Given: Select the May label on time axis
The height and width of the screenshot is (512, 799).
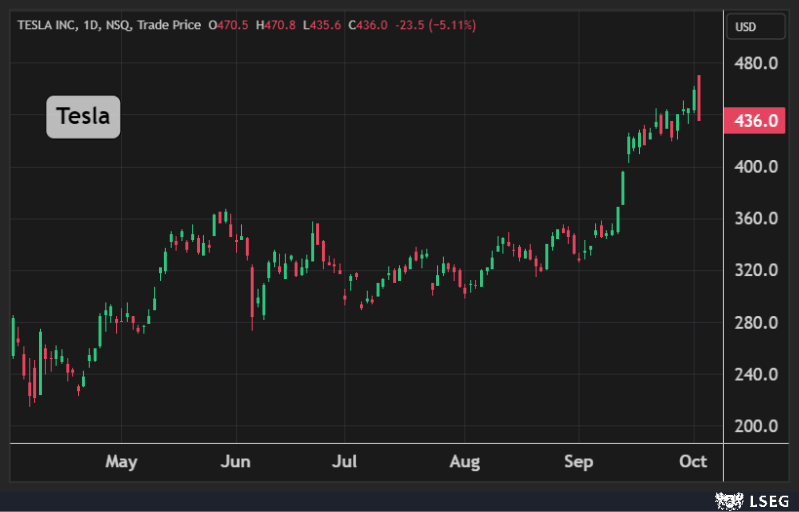Looking at the screenshot, I should coord(121,462).
